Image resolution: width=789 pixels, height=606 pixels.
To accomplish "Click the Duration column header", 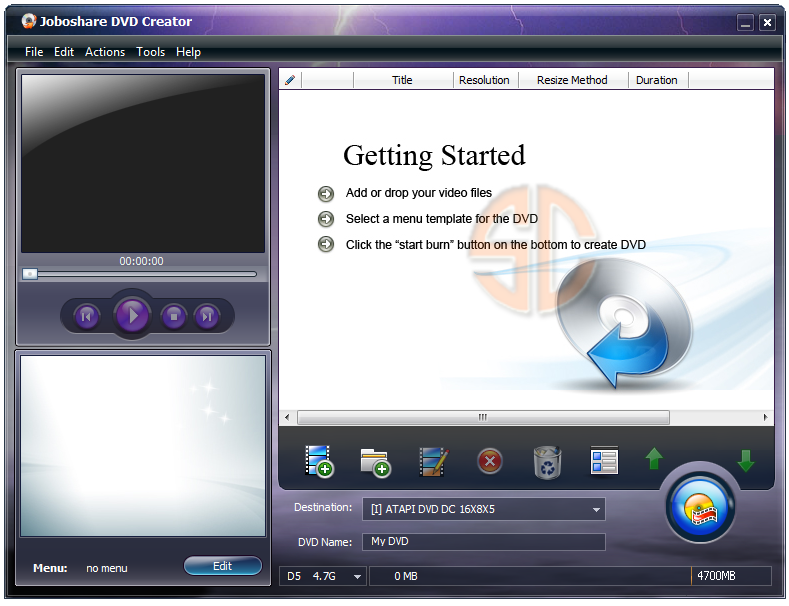I will pos(657,80).
